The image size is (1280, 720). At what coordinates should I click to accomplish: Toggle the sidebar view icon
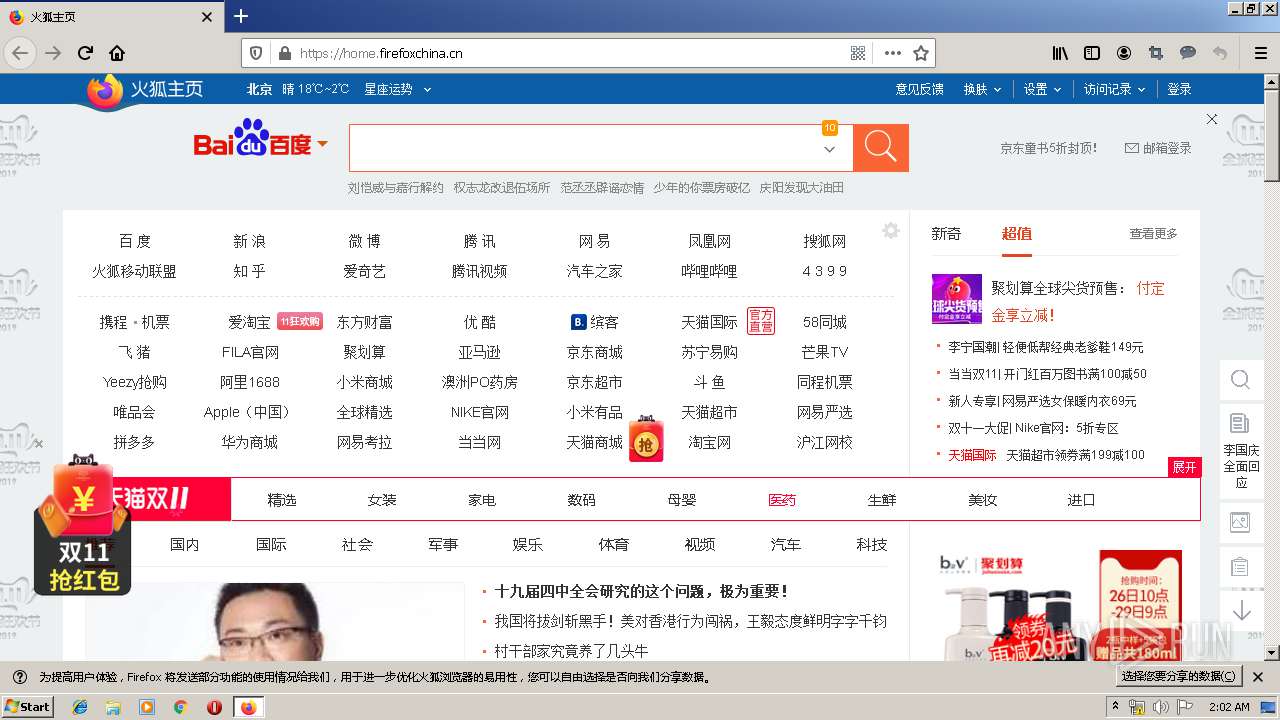pos(1092,53)
